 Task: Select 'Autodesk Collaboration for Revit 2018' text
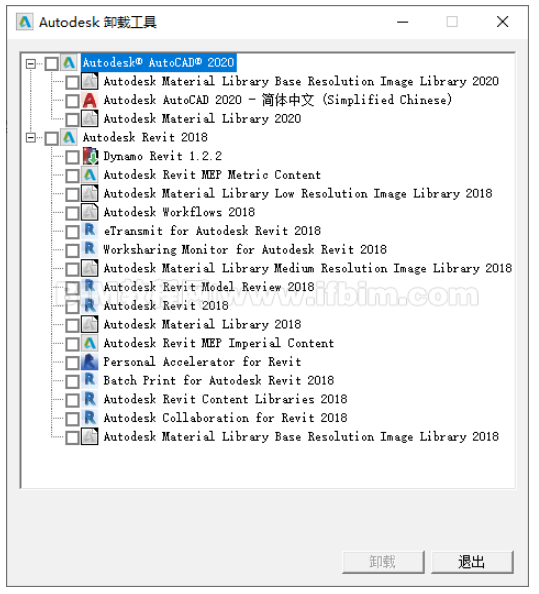(x=225, y=418)
